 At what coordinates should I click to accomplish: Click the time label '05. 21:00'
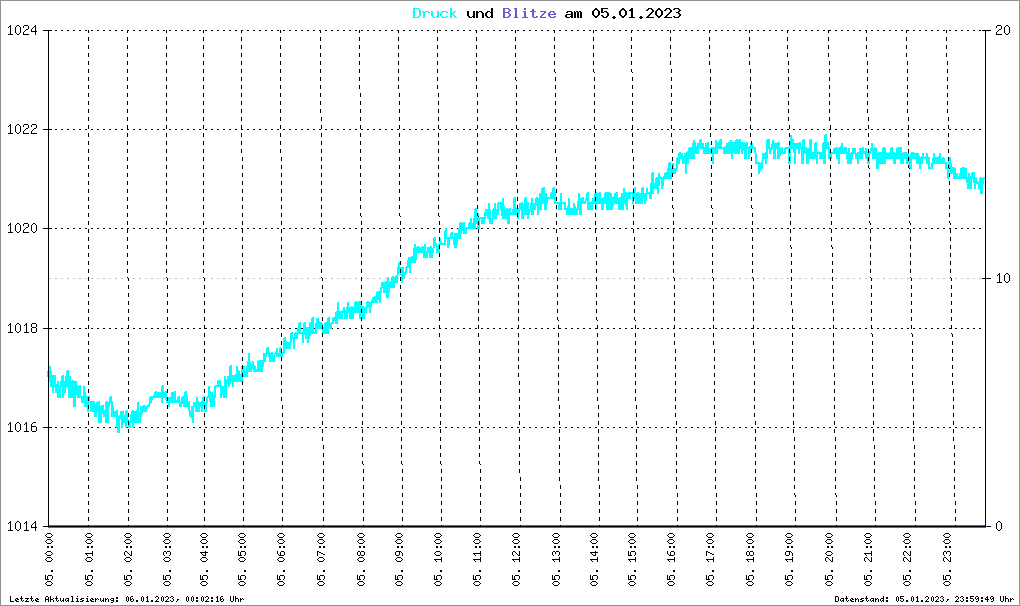coord(869,560)
